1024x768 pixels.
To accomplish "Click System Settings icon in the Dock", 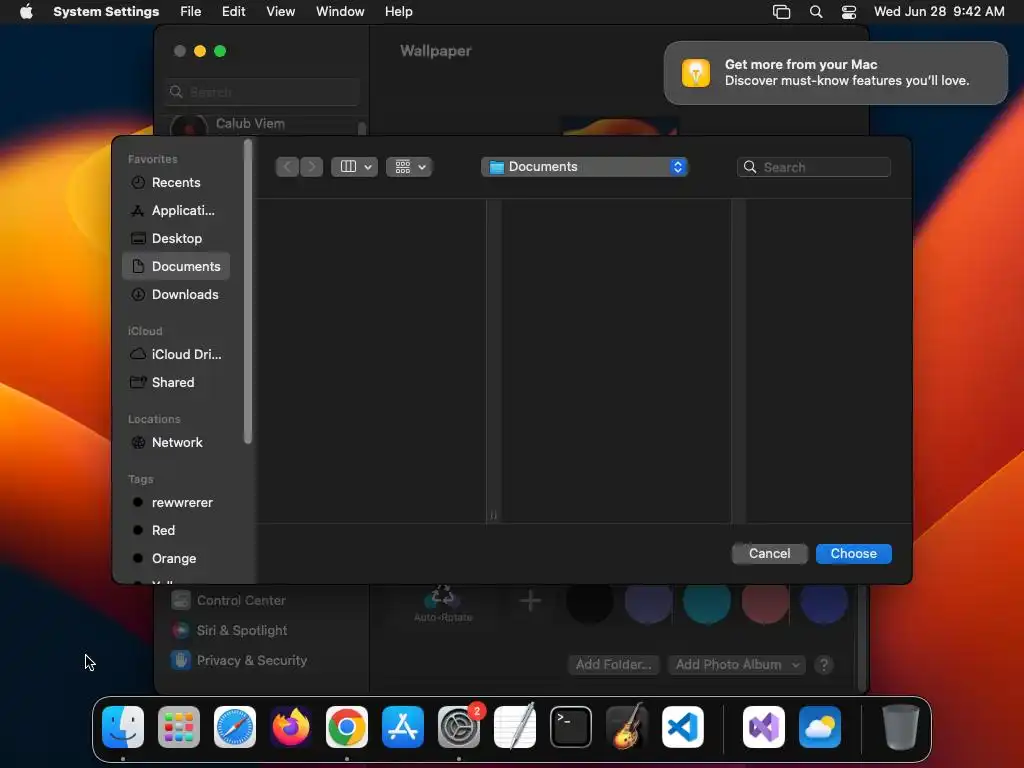I will coord(458,727).
